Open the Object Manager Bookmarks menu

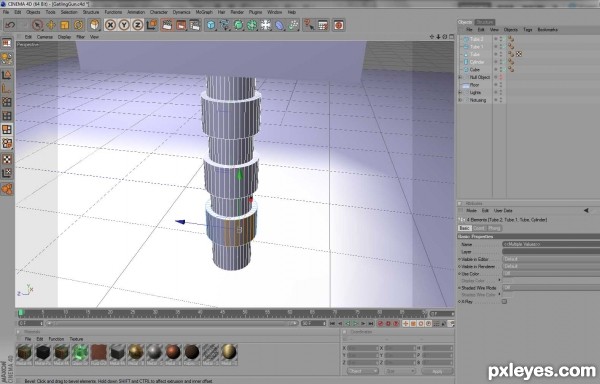point(547,29)
